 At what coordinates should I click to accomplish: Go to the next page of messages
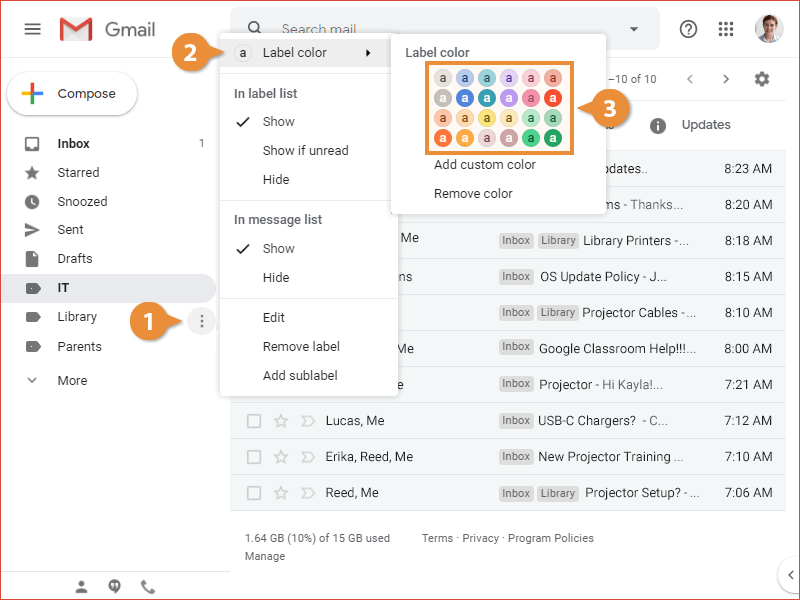[726, 79]
